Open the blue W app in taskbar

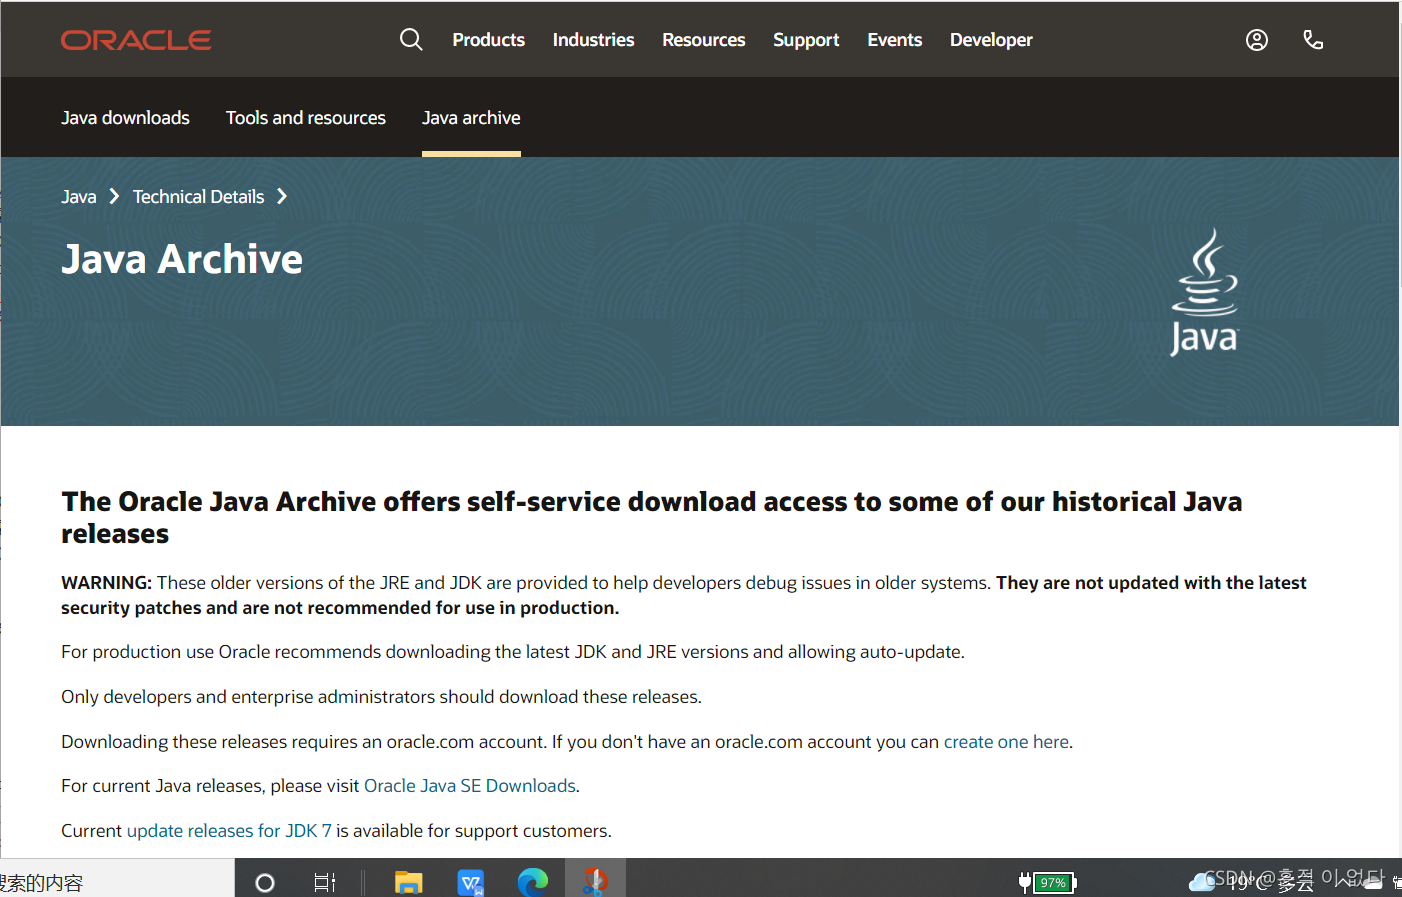tap(470, 883)
